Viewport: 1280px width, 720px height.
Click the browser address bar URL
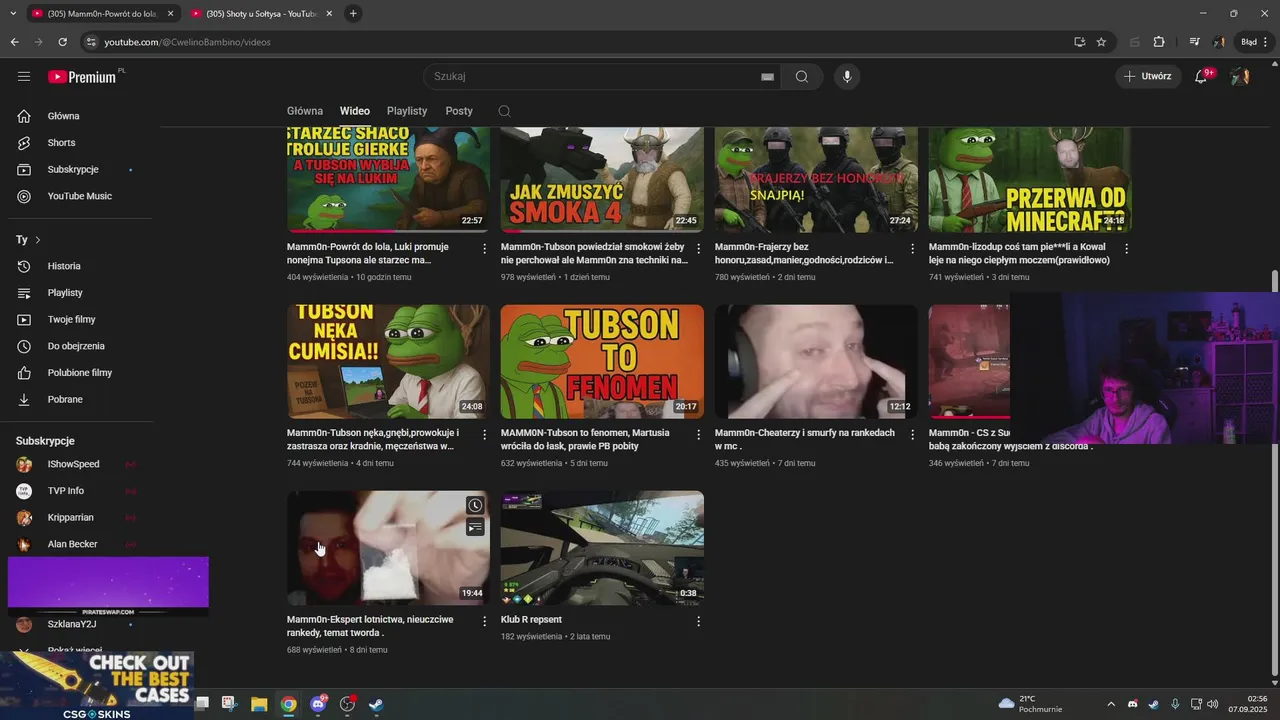click(187, 42)
